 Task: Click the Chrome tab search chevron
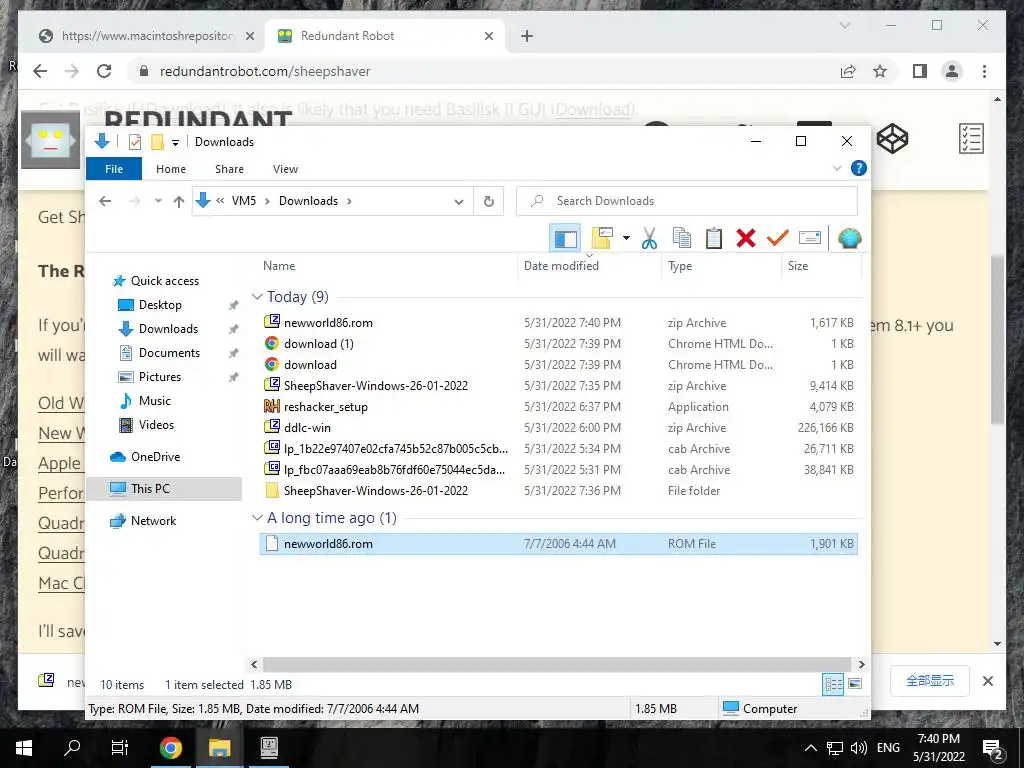[844, 25]
